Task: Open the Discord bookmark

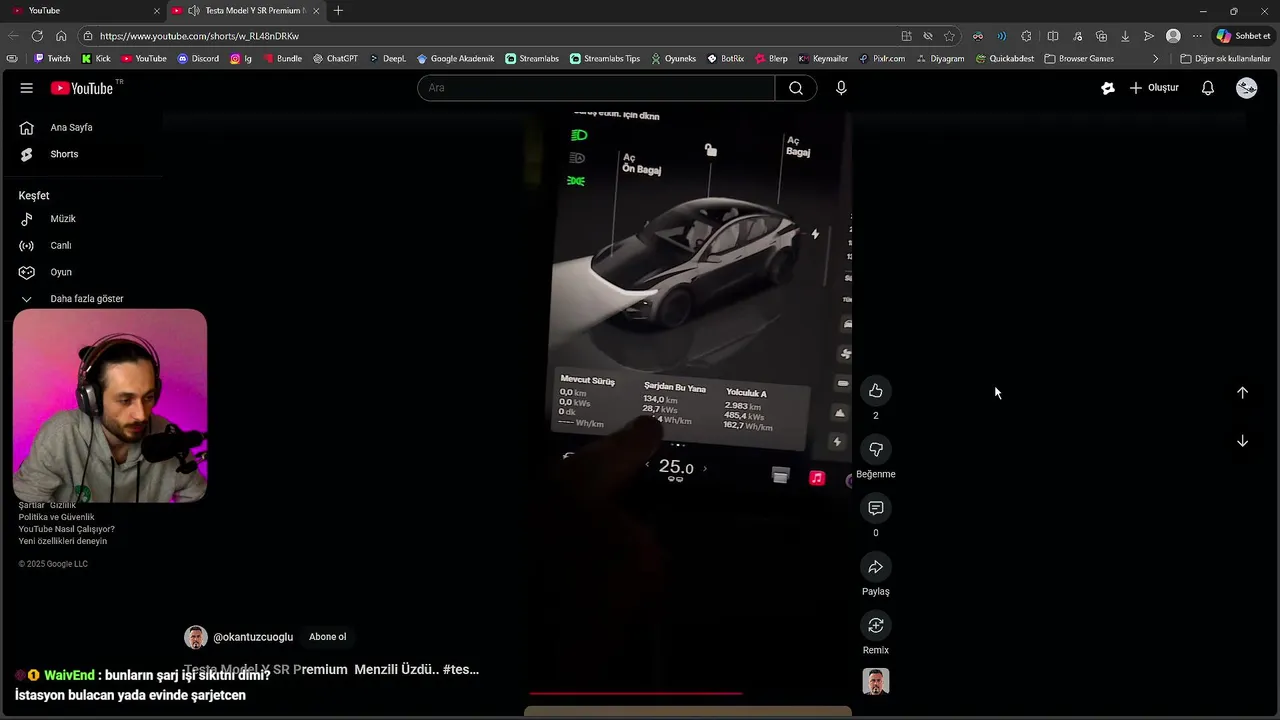Action: (198, 58)
